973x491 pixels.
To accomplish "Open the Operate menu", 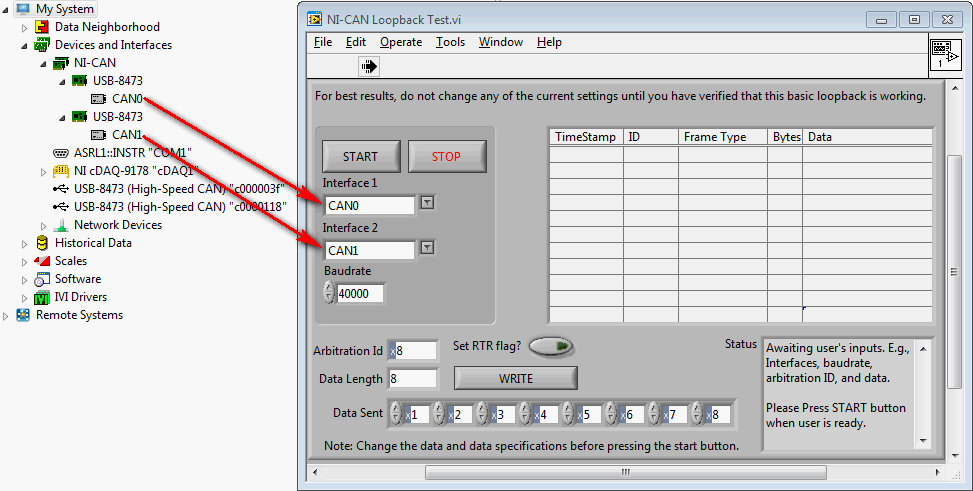I will 401,42.
